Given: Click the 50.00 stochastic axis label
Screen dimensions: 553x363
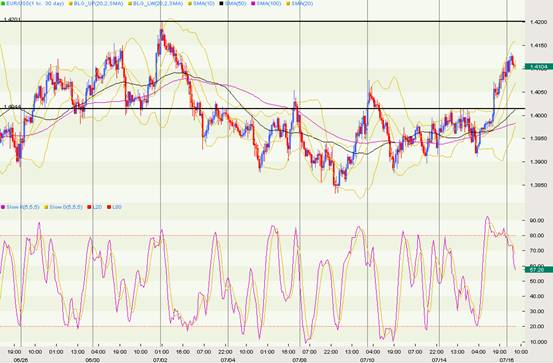Looking at the screenshot, I should tap(537, 281).
